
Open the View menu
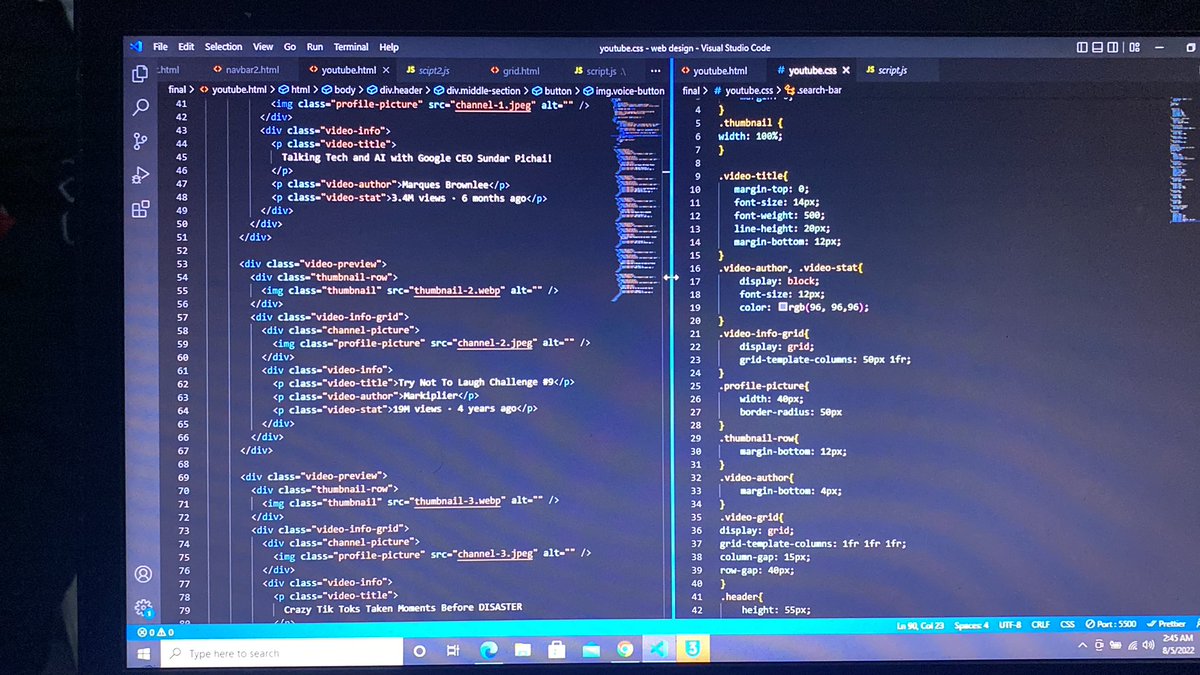263,47
